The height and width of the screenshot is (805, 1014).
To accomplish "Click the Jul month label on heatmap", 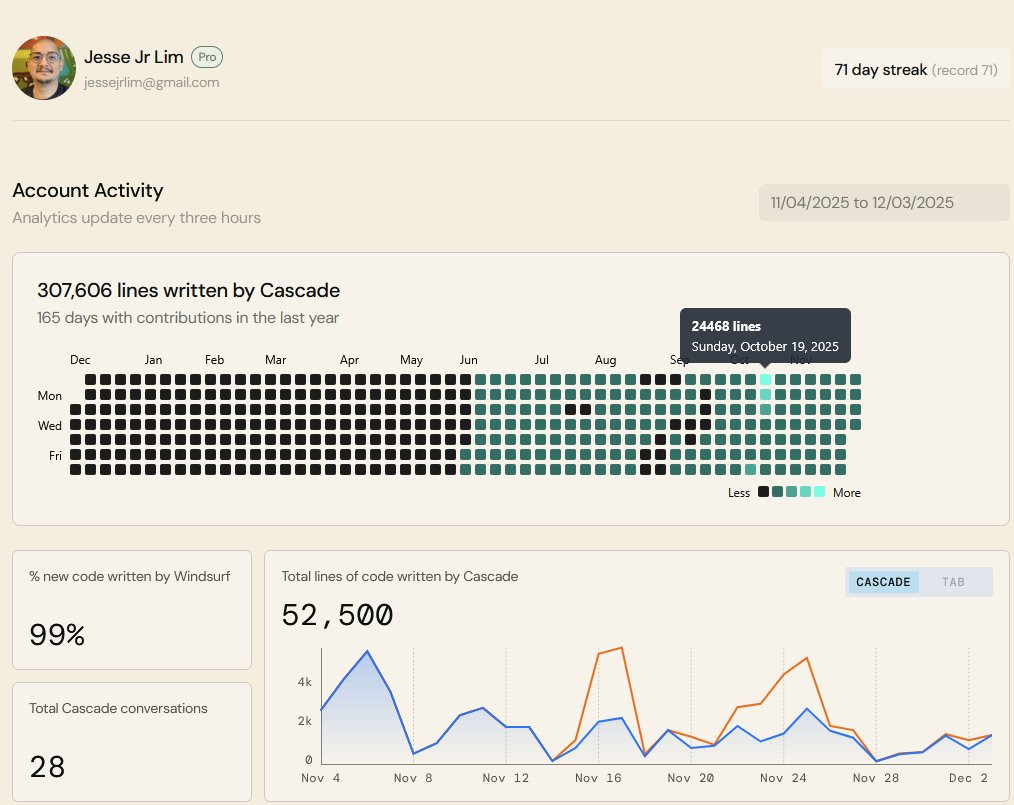I will click(541, 360).
